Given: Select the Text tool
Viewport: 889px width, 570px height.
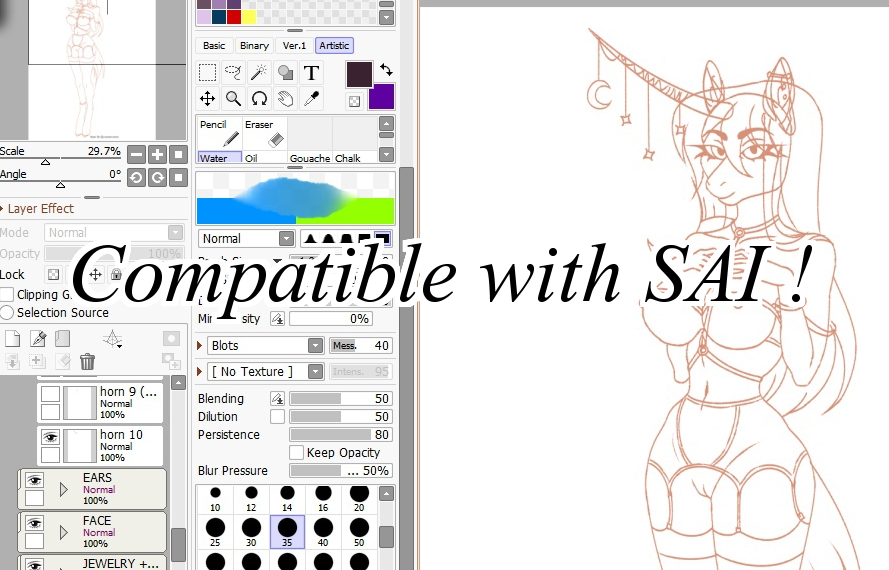Looking at the screenshot, I should tap(311, 73).
